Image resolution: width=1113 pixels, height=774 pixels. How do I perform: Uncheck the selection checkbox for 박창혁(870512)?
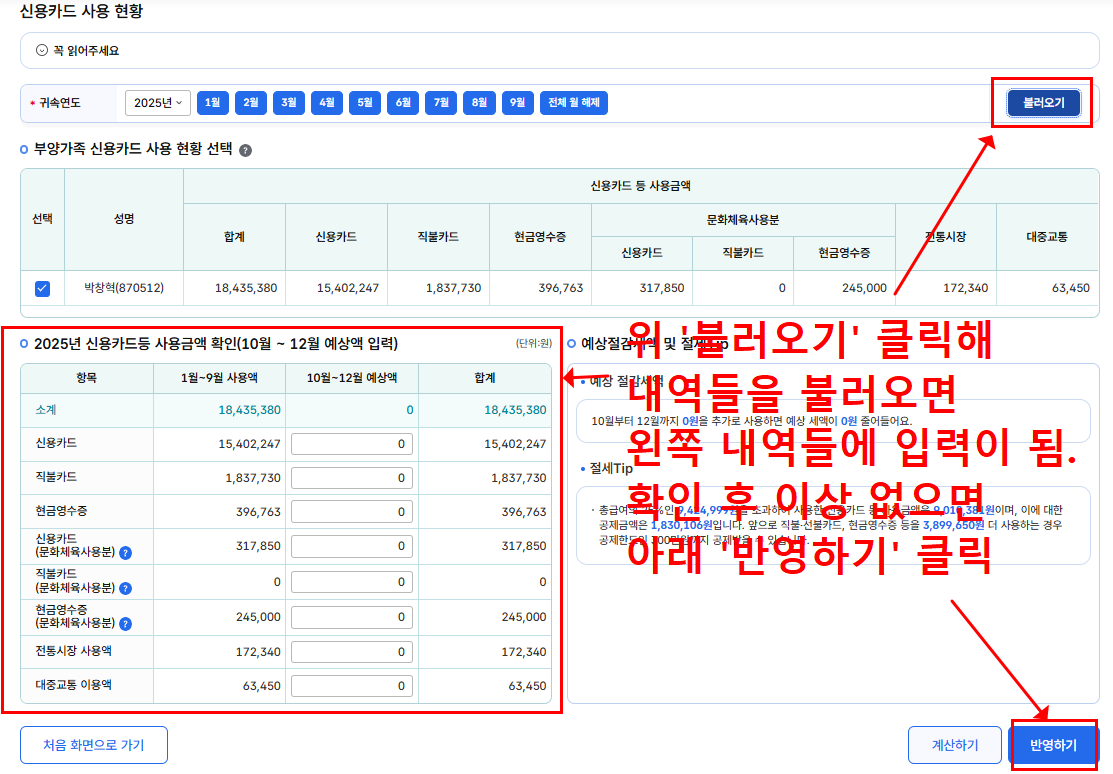click(x=40, y=289)
